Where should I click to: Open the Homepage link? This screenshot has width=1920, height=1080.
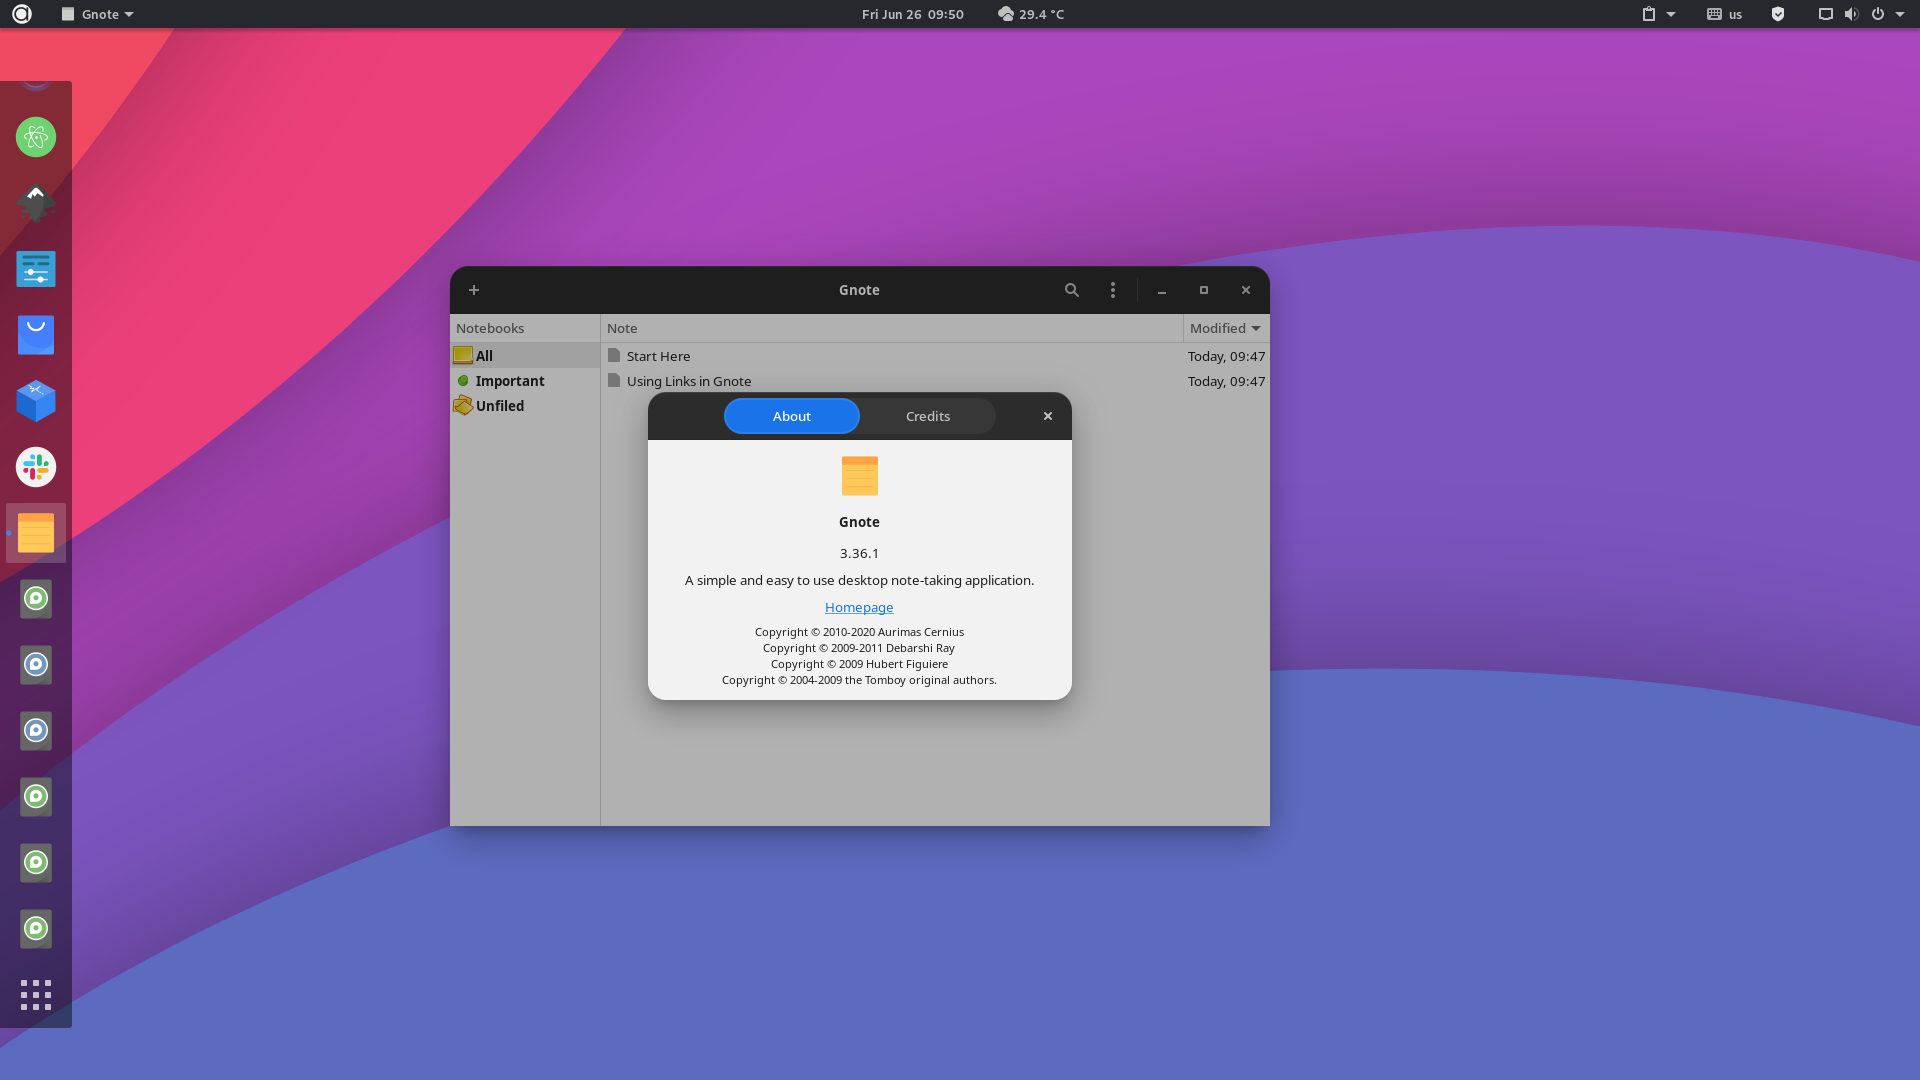(x=859, y=607)
